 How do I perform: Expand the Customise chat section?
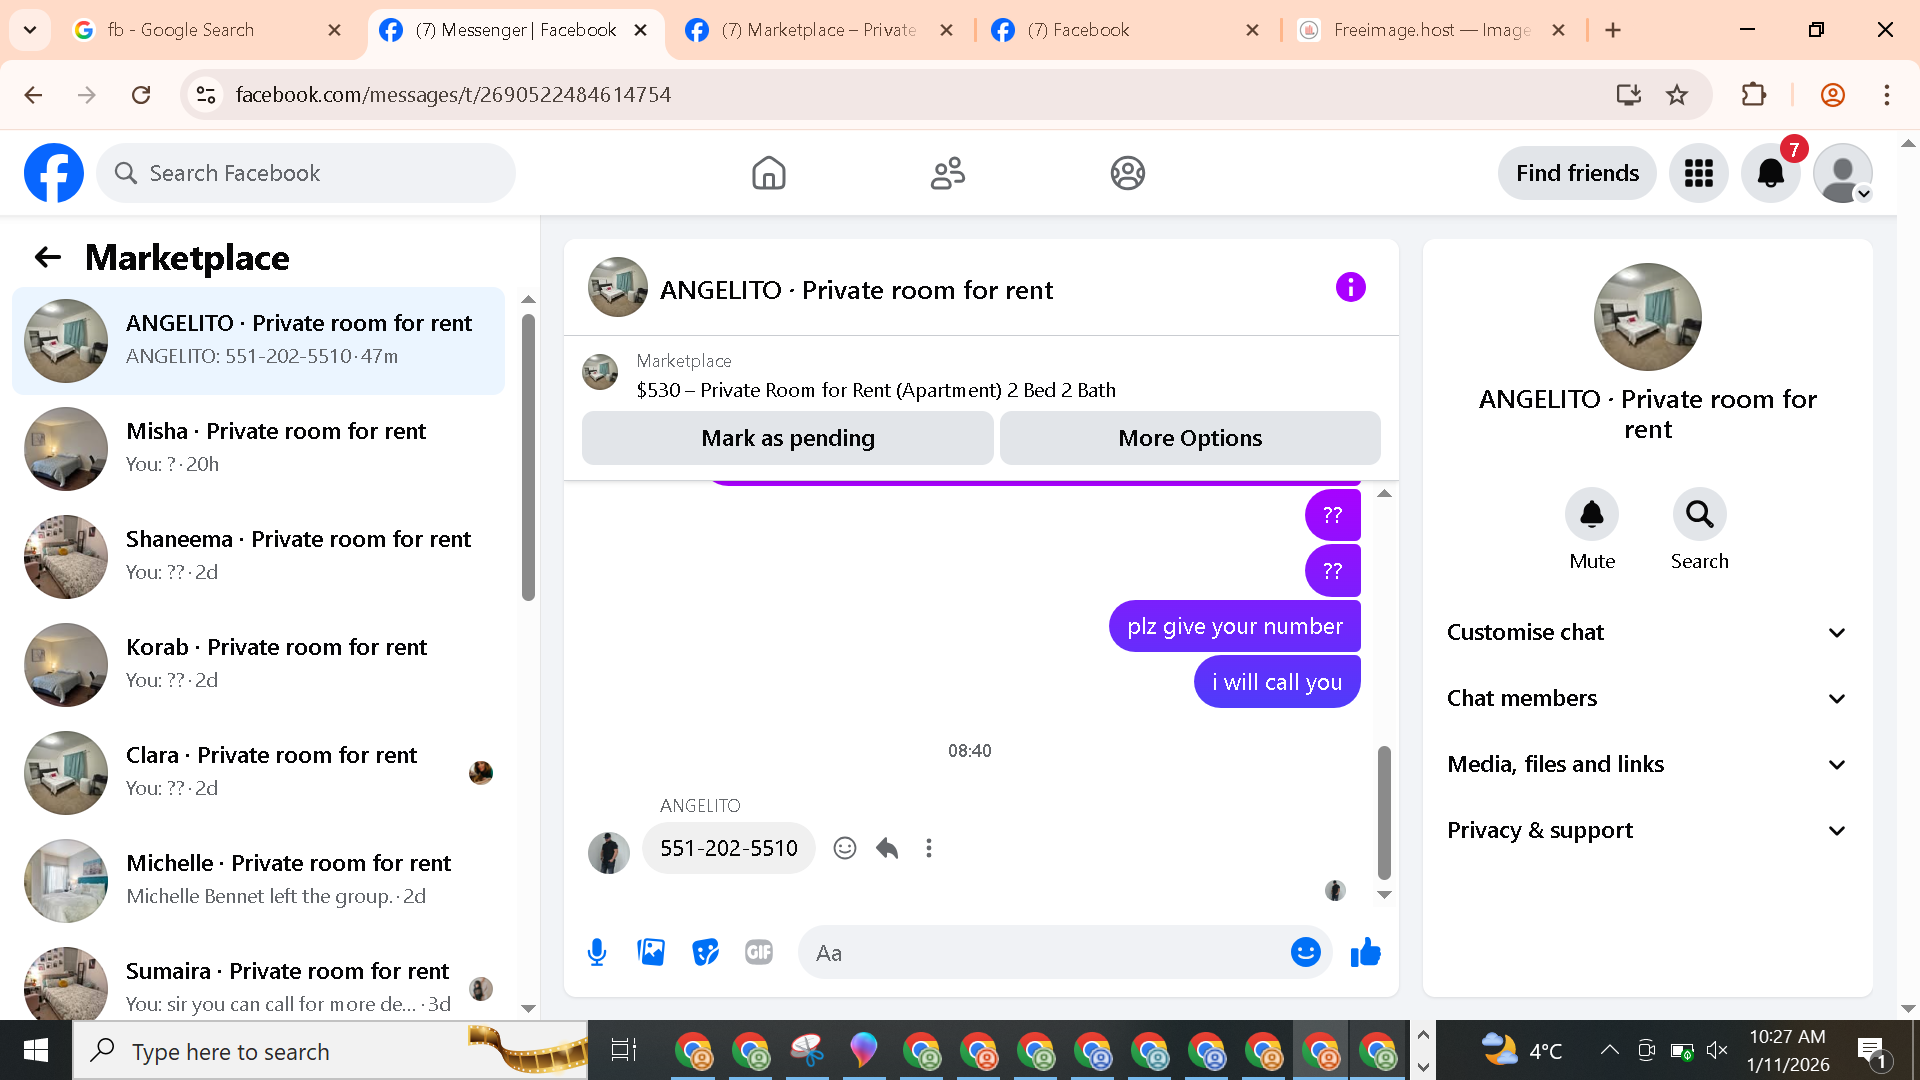point(1647,632)
